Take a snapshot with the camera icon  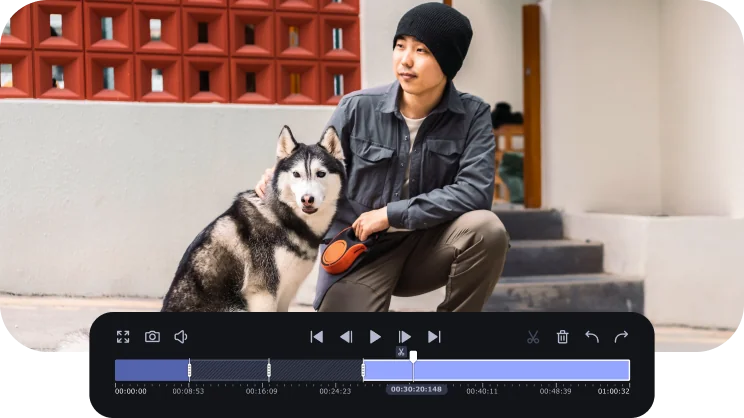point(152,337)
